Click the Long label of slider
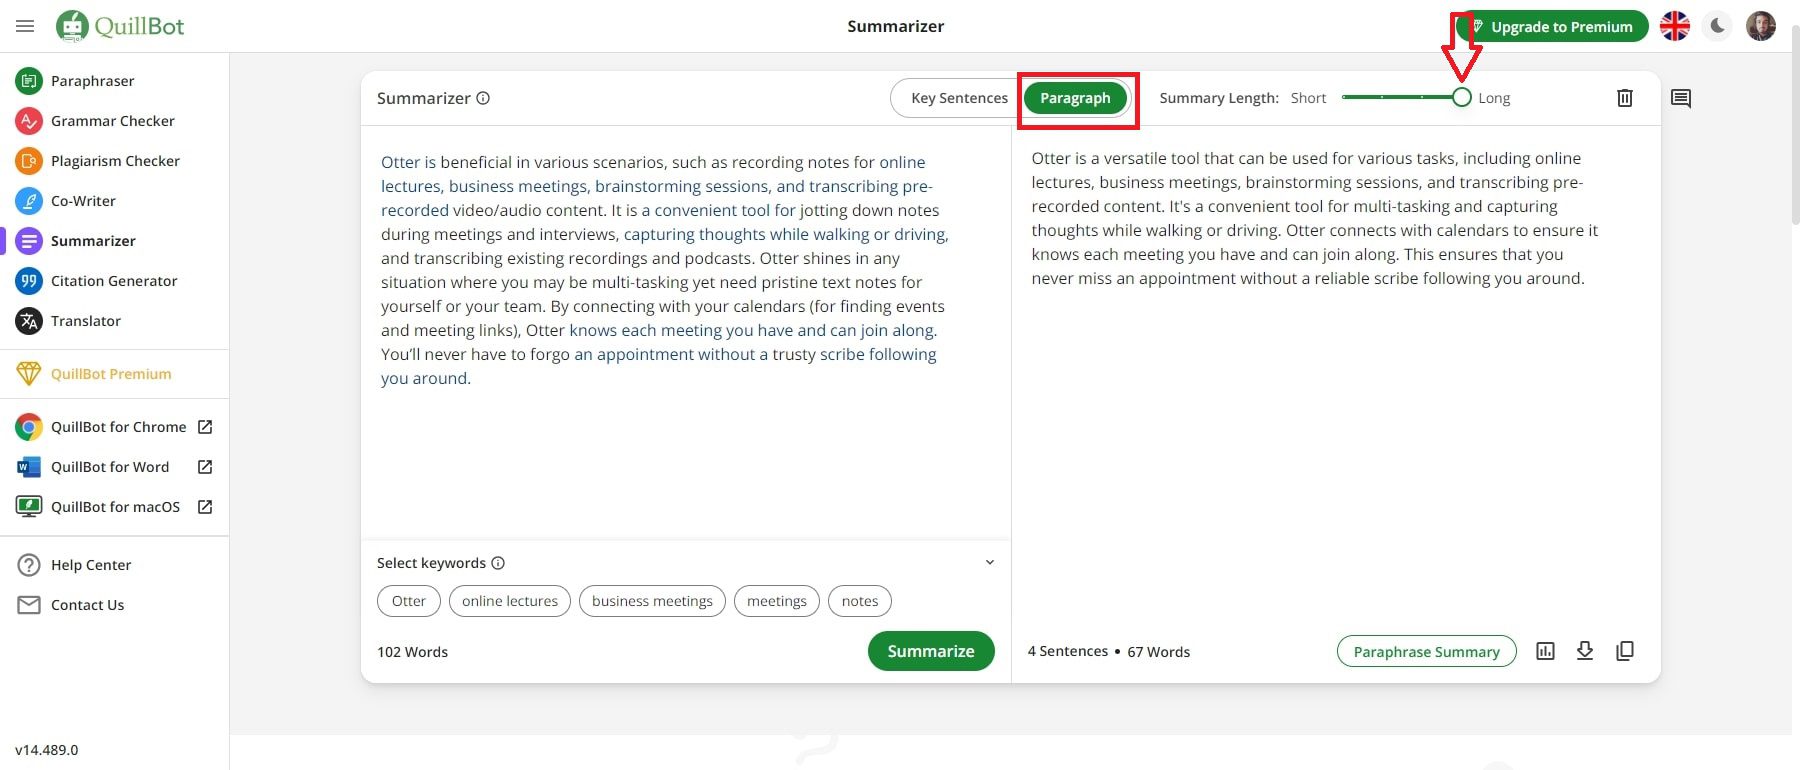 click(x=1494, y=98)
